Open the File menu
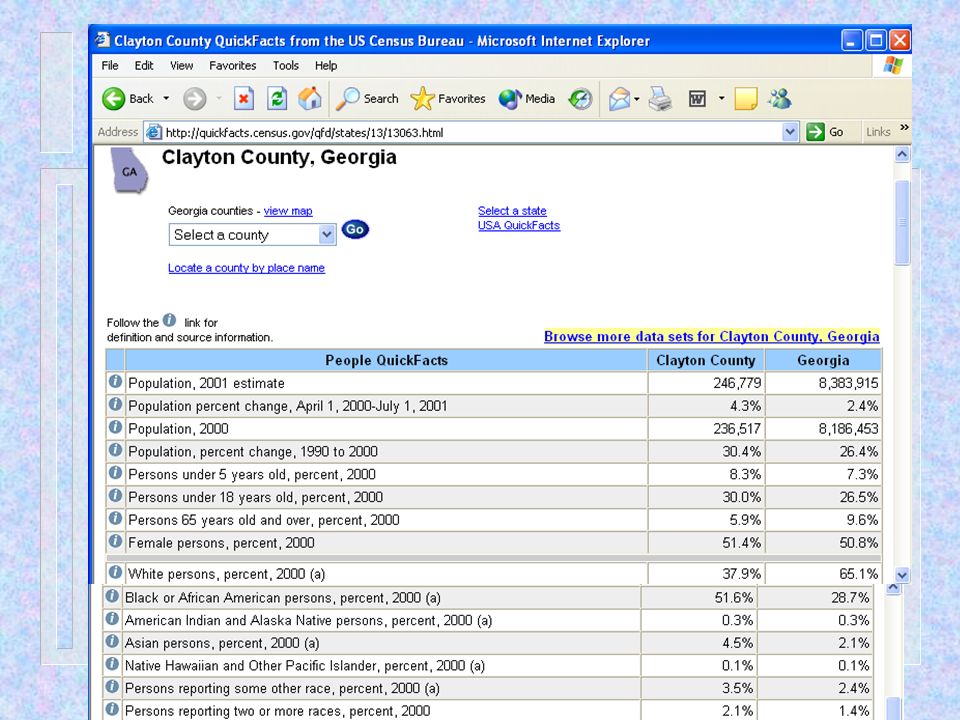This screenshot has width=960, height=720. click(110, 66)
